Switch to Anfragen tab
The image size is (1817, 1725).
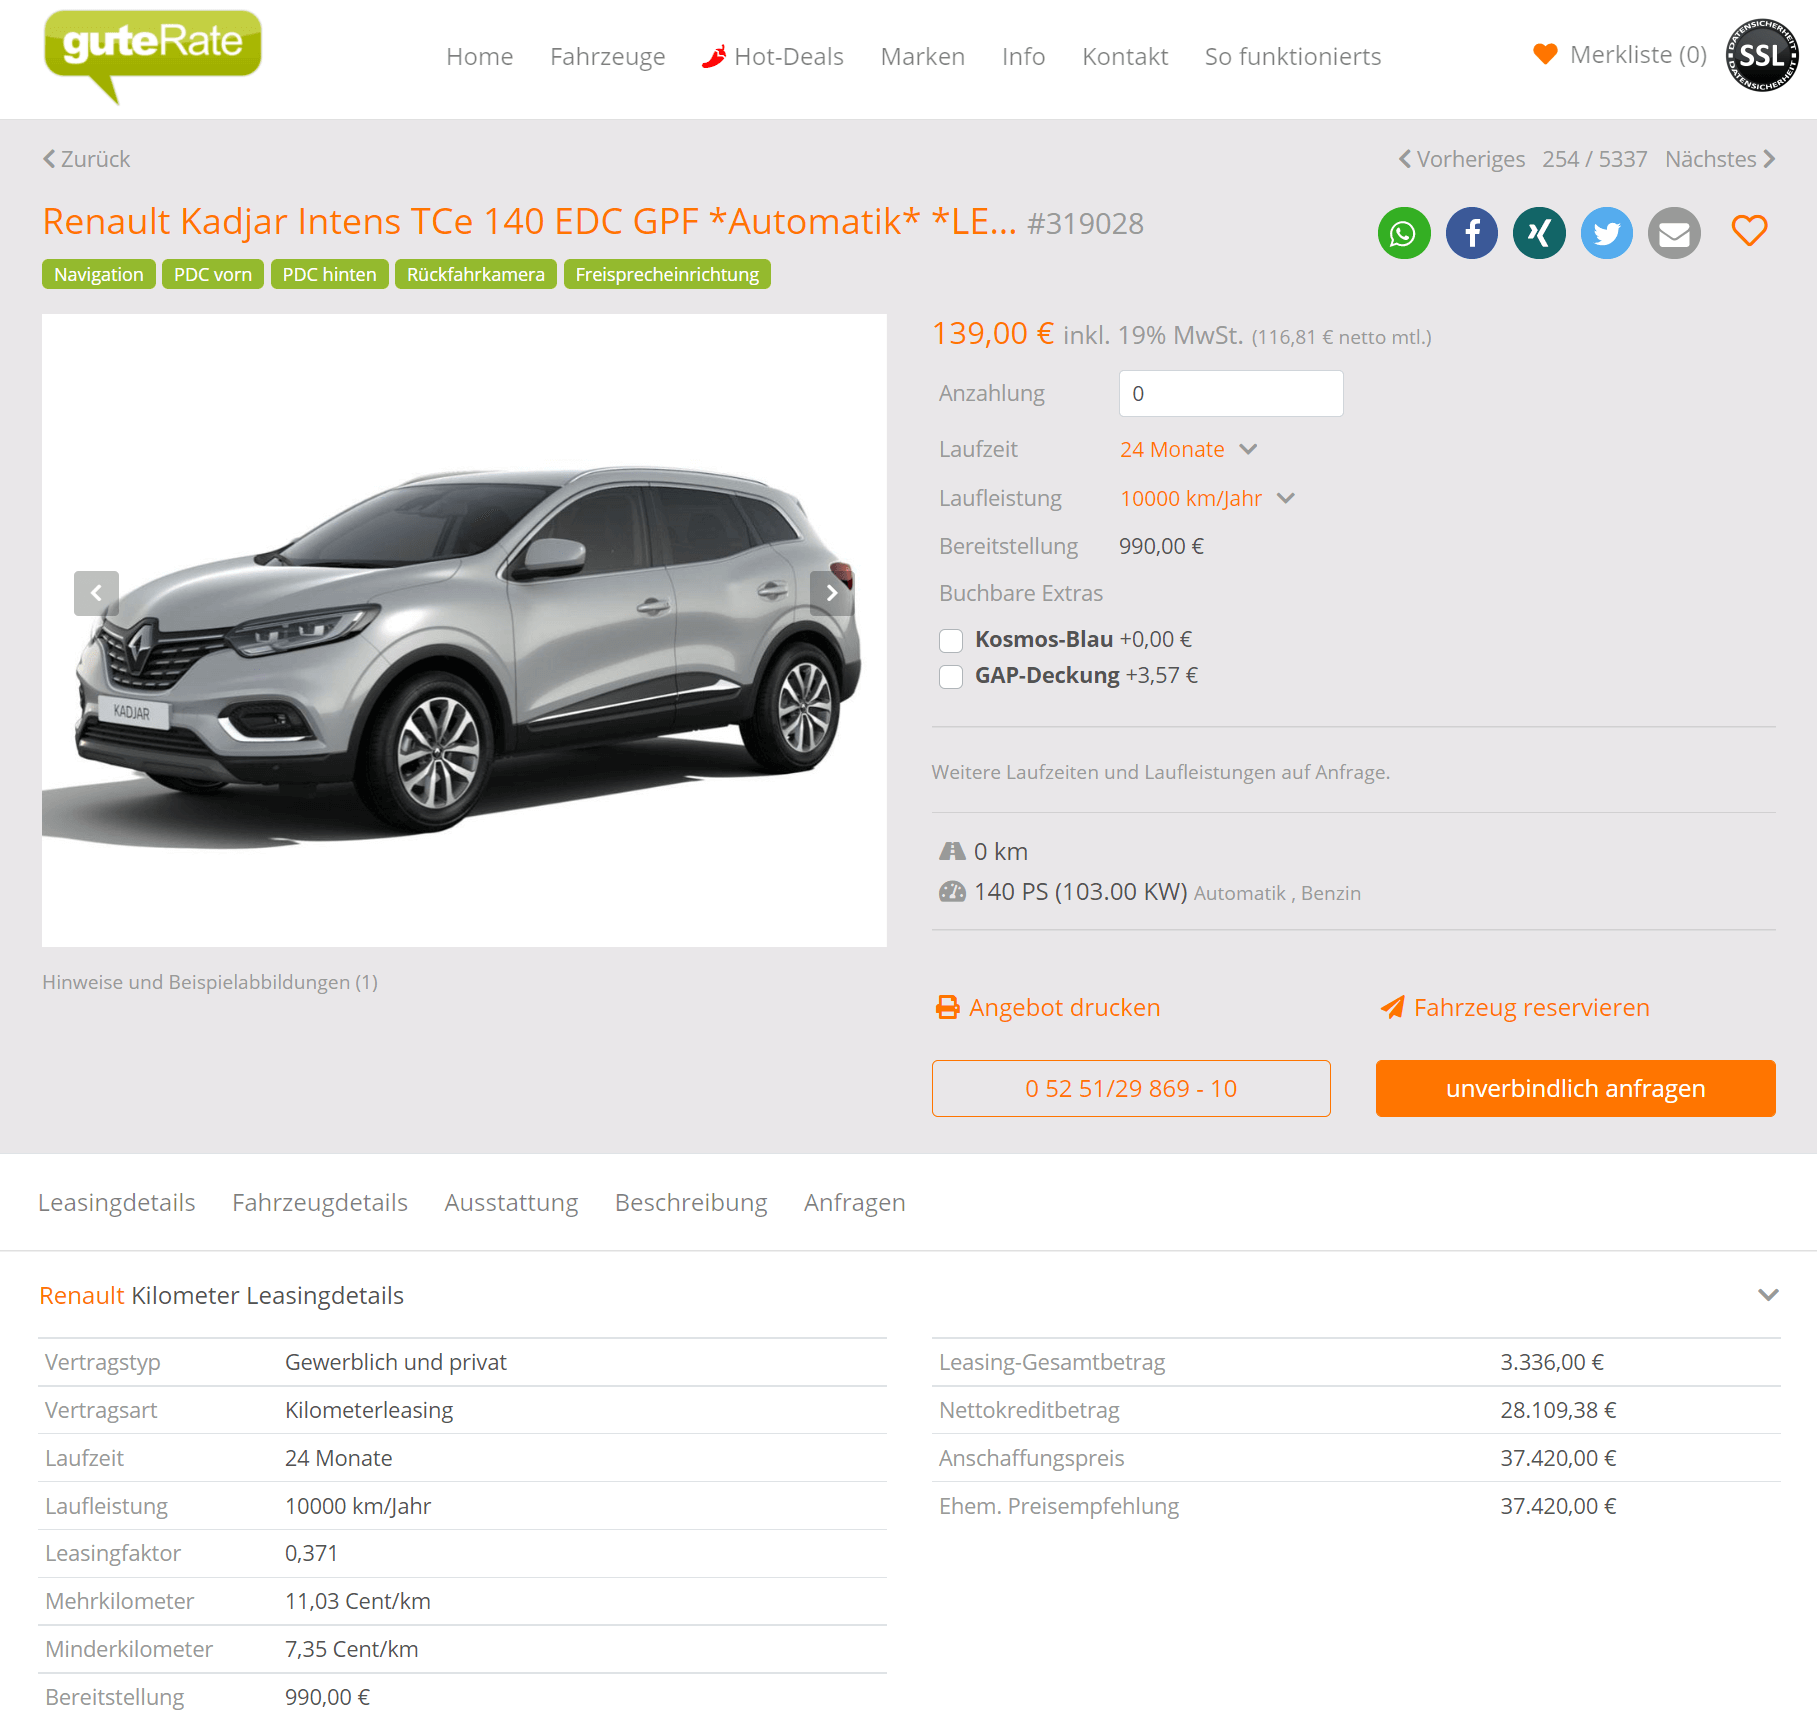855,1202
